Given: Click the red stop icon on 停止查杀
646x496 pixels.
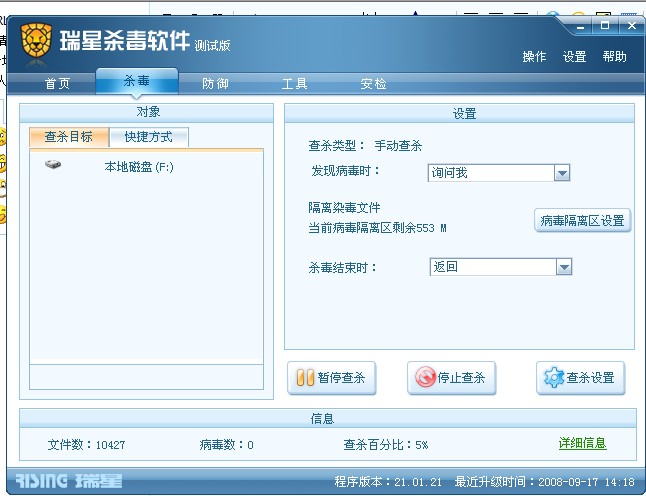Looking at the screenshot, I should [425, 377].
